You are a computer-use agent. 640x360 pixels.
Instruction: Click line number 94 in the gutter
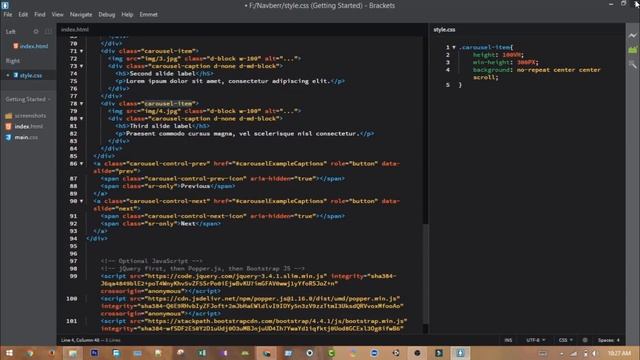[x=73, y=239]
